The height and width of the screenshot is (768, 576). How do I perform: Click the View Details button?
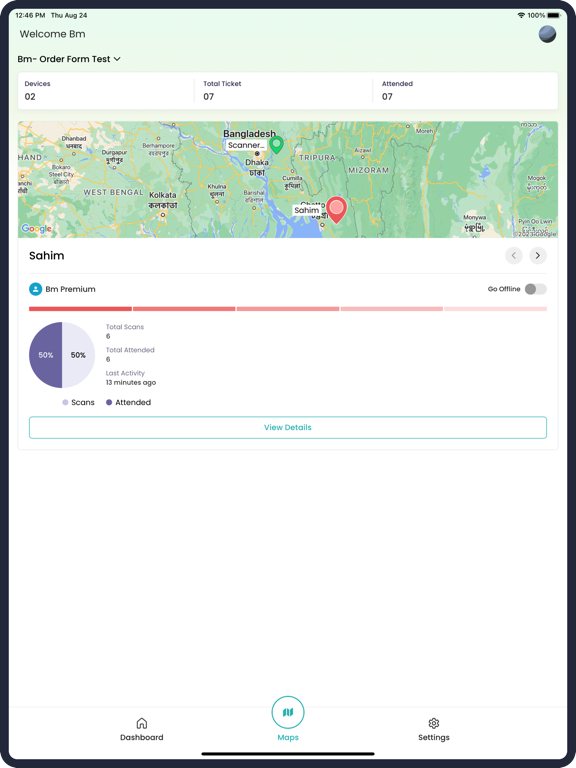coord(288,427)
